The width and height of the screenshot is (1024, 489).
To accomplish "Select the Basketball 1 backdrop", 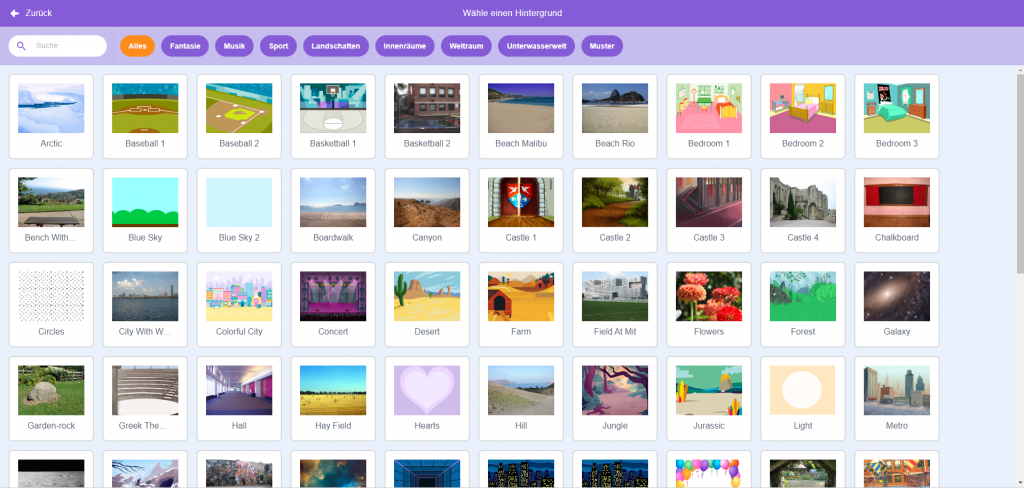I will pos(333,116).
